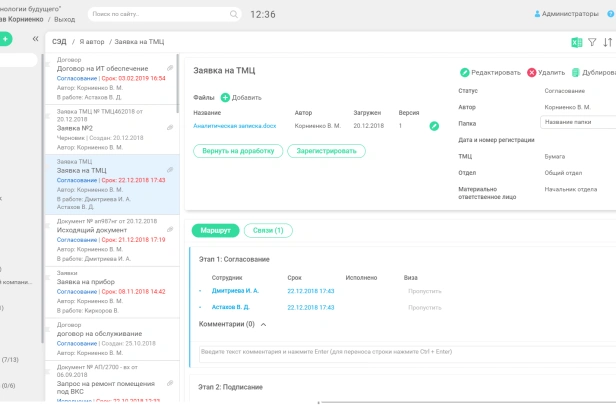
Task: Click the Название папки folder field
Action: (577, 122)
